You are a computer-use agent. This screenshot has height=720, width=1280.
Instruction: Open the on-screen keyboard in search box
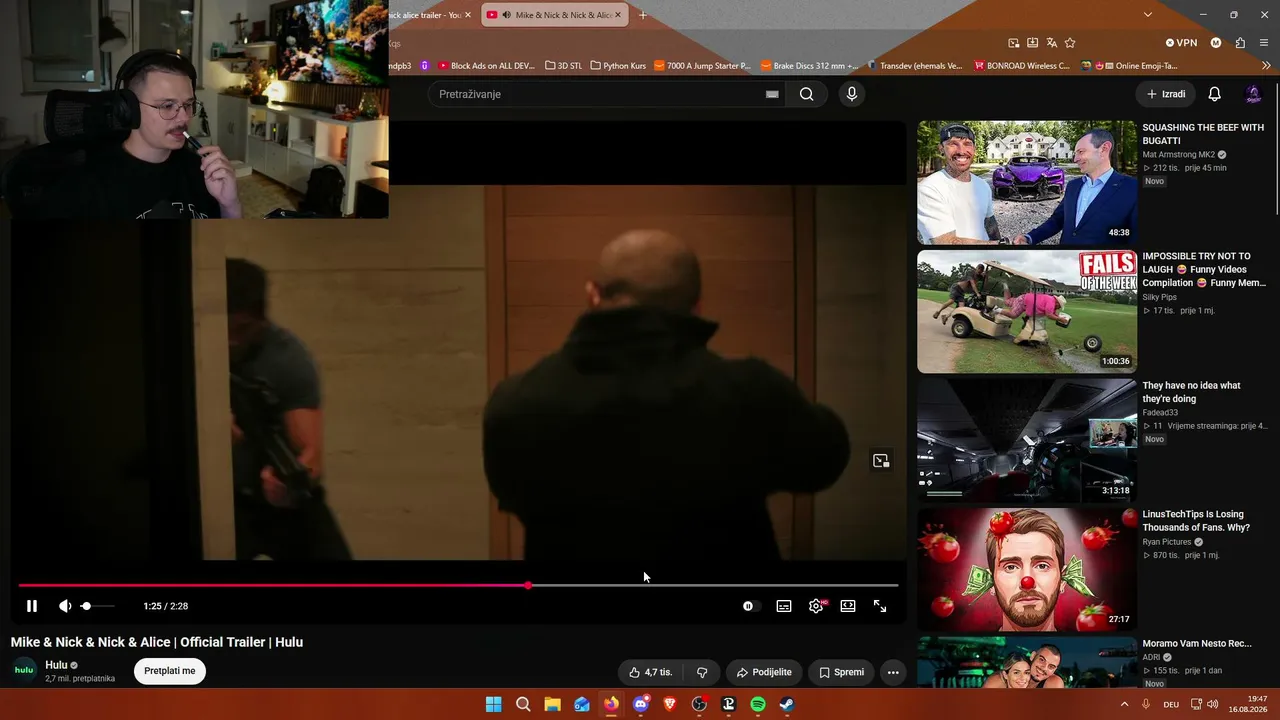(x=772, y=94)
